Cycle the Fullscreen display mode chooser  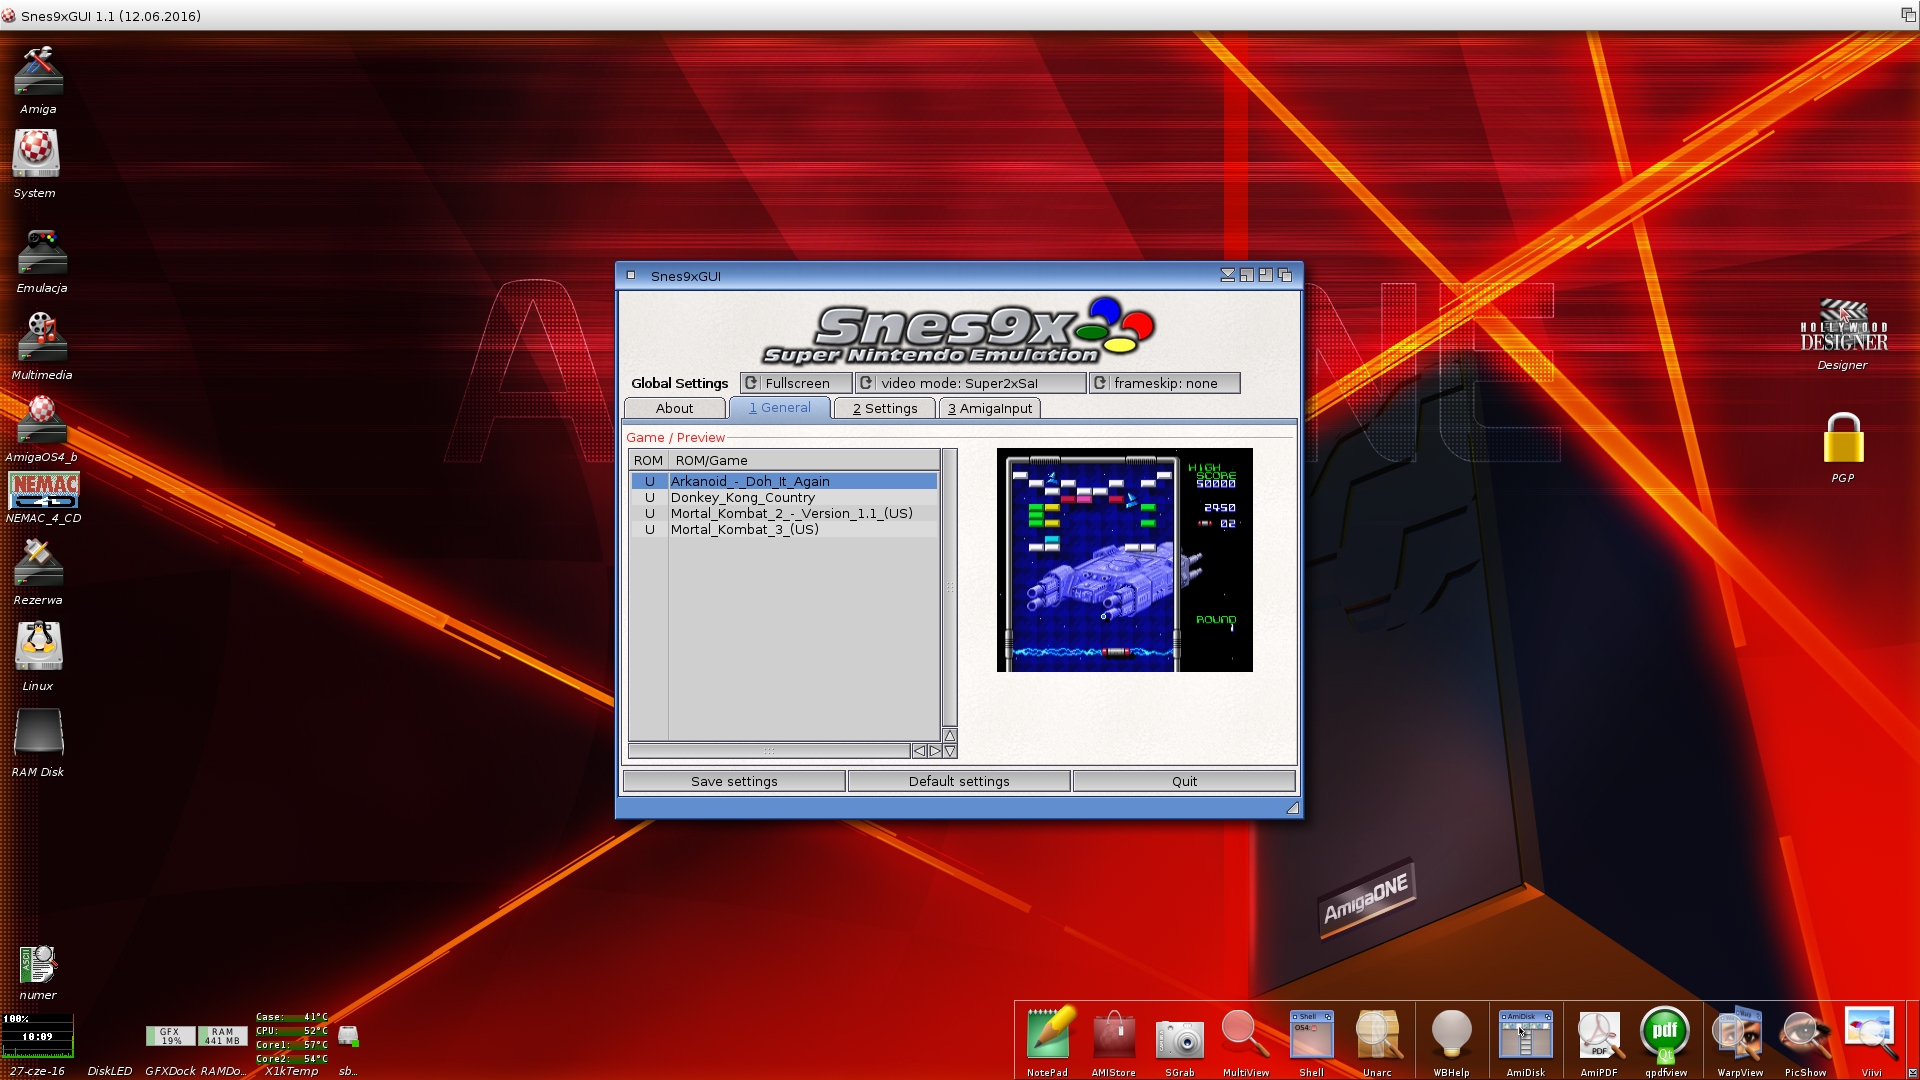796,383
